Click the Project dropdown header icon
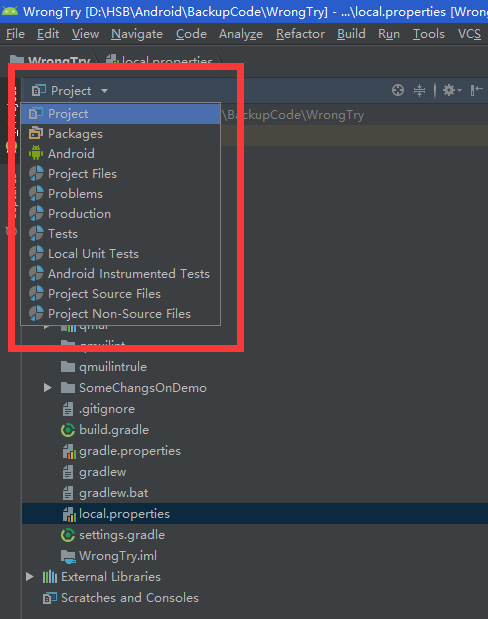Screen dimensions: 488x619 tap(39, 91)
